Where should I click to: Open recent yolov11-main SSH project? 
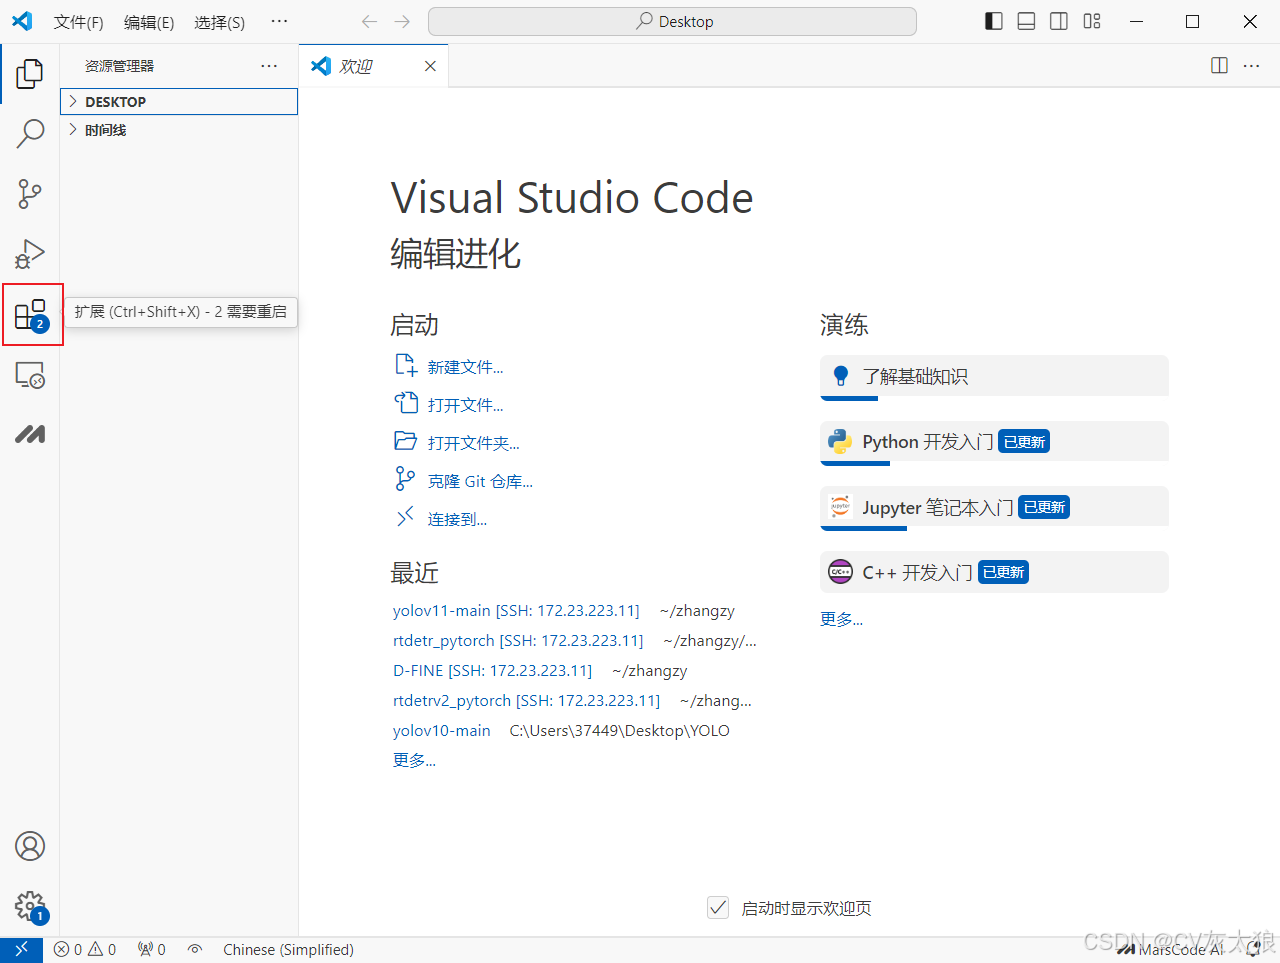pyautogui.click(x=516, y=610)
